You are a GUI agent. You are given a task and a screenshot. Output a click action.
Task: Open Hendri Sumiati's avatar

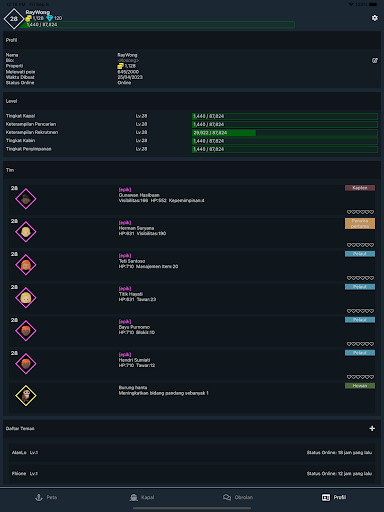point(26,364)
